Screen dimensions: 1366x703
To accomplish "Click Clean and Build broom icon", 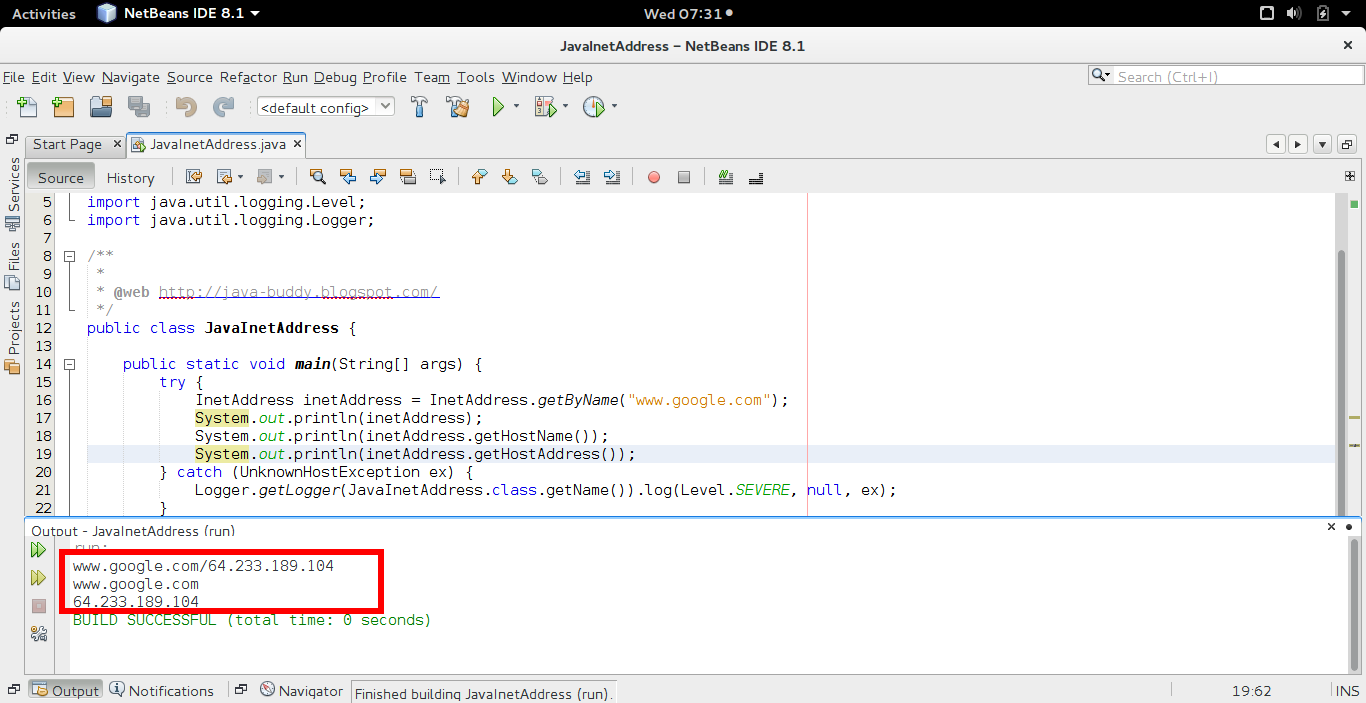I will pos(458,106).
